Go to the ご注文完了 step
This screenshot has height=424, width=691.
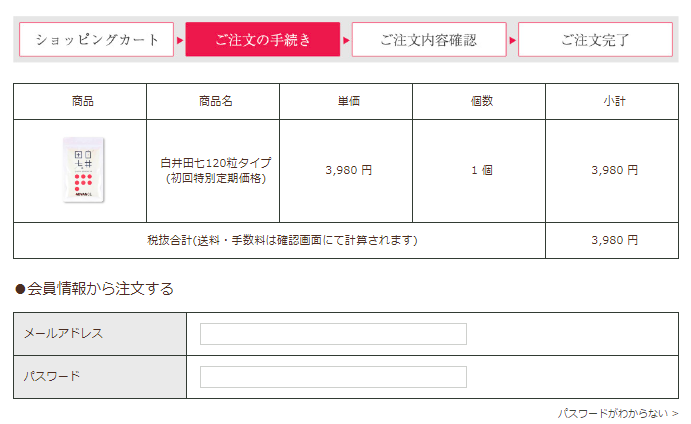coord(595,40)
